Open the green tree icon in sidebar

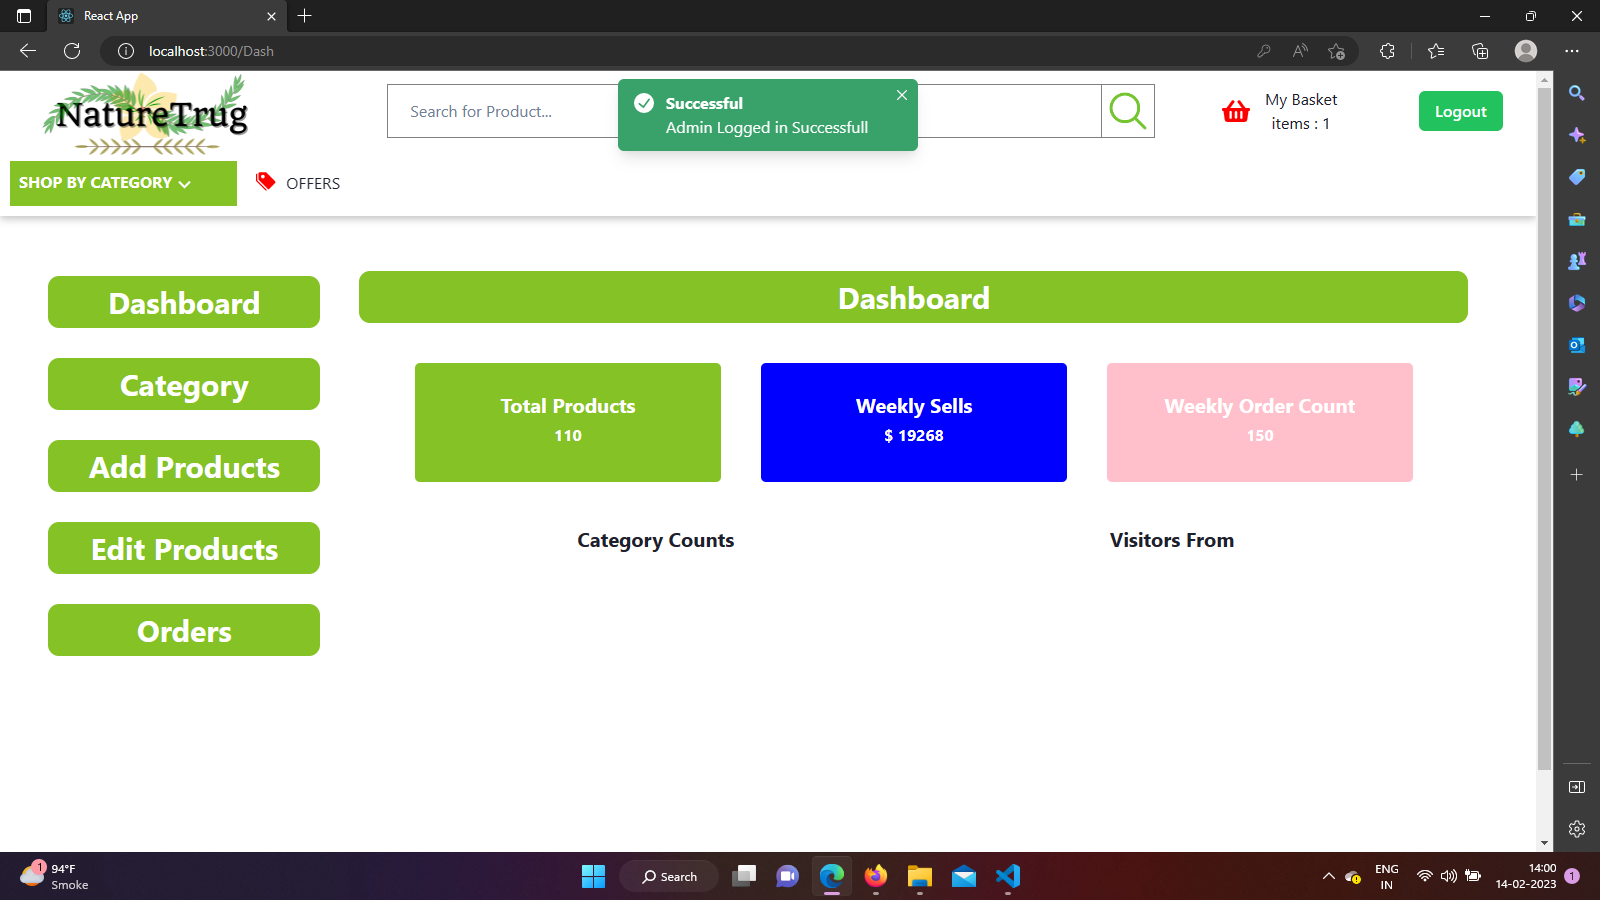click(x=1577, y=429)
